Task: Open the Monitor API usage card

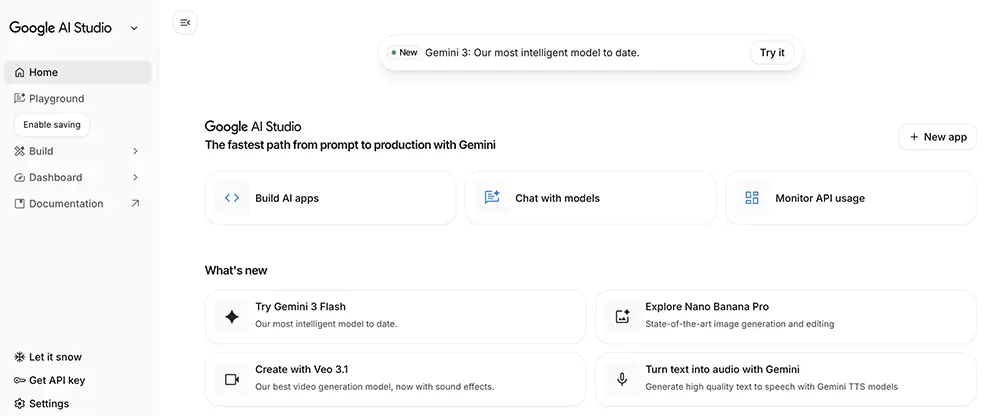Action: coord(851,198)
